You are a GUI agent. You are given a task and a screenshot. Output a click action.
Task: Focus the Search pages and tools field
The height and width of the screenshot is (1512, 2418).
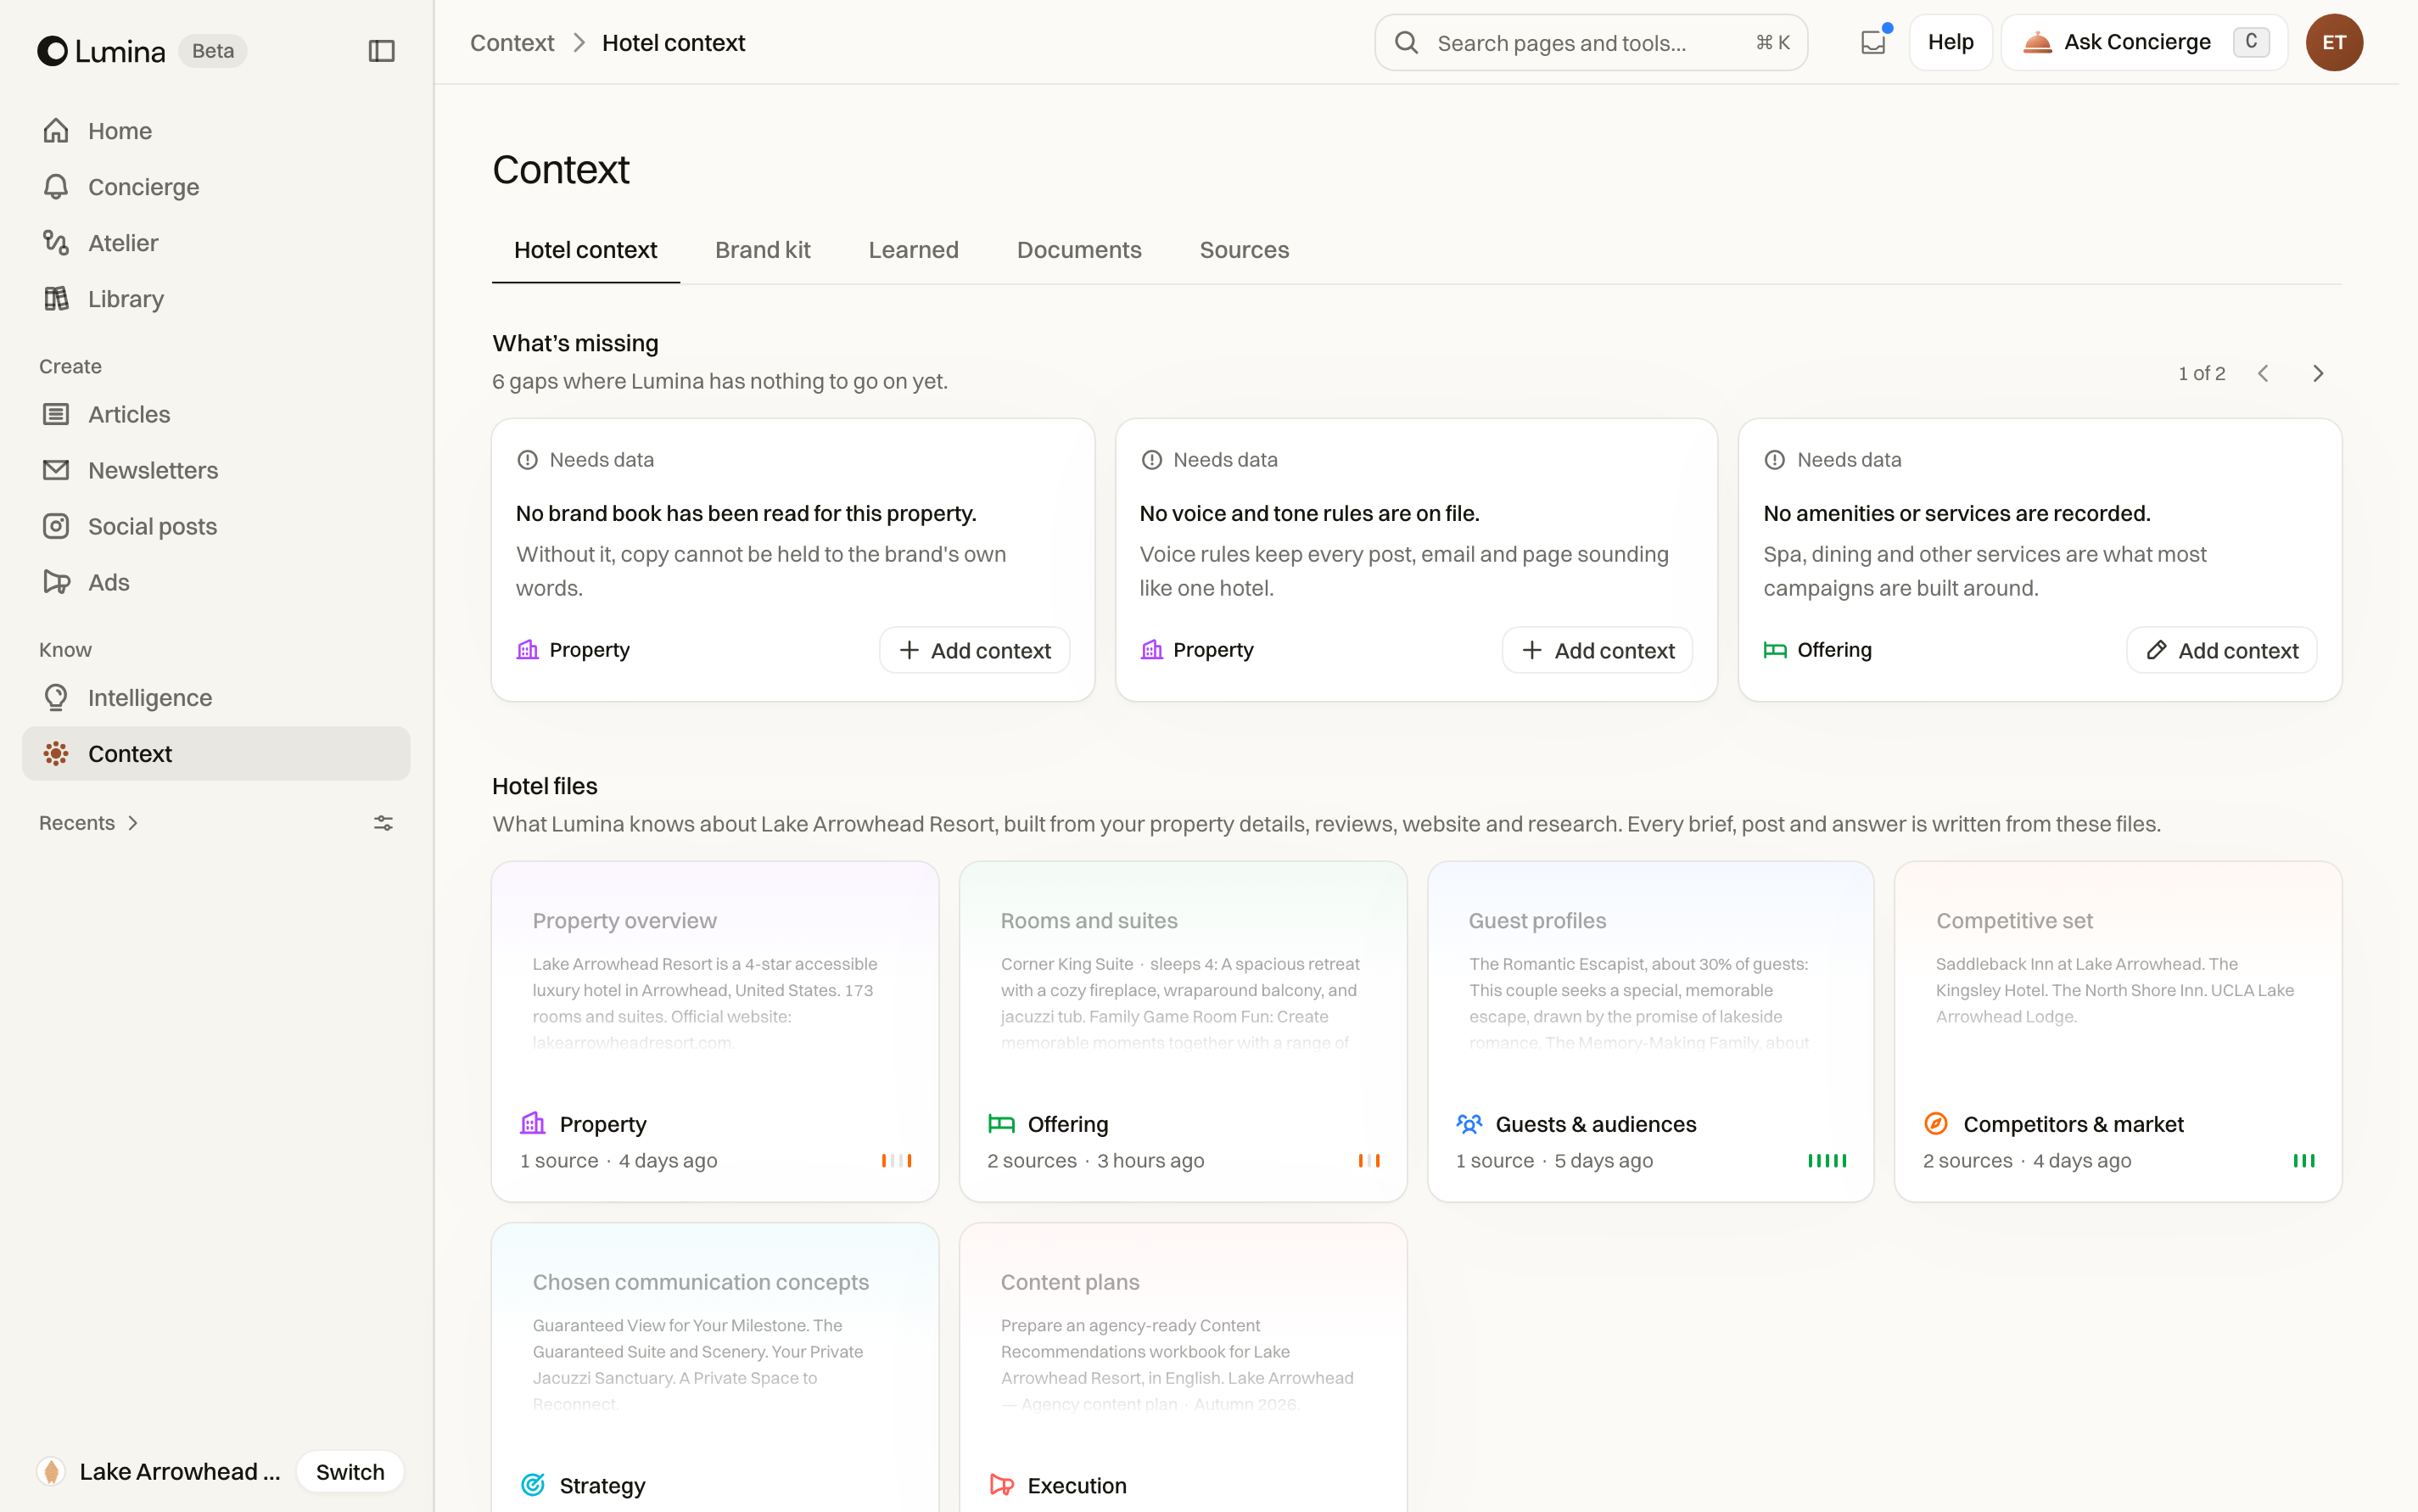1591,42
